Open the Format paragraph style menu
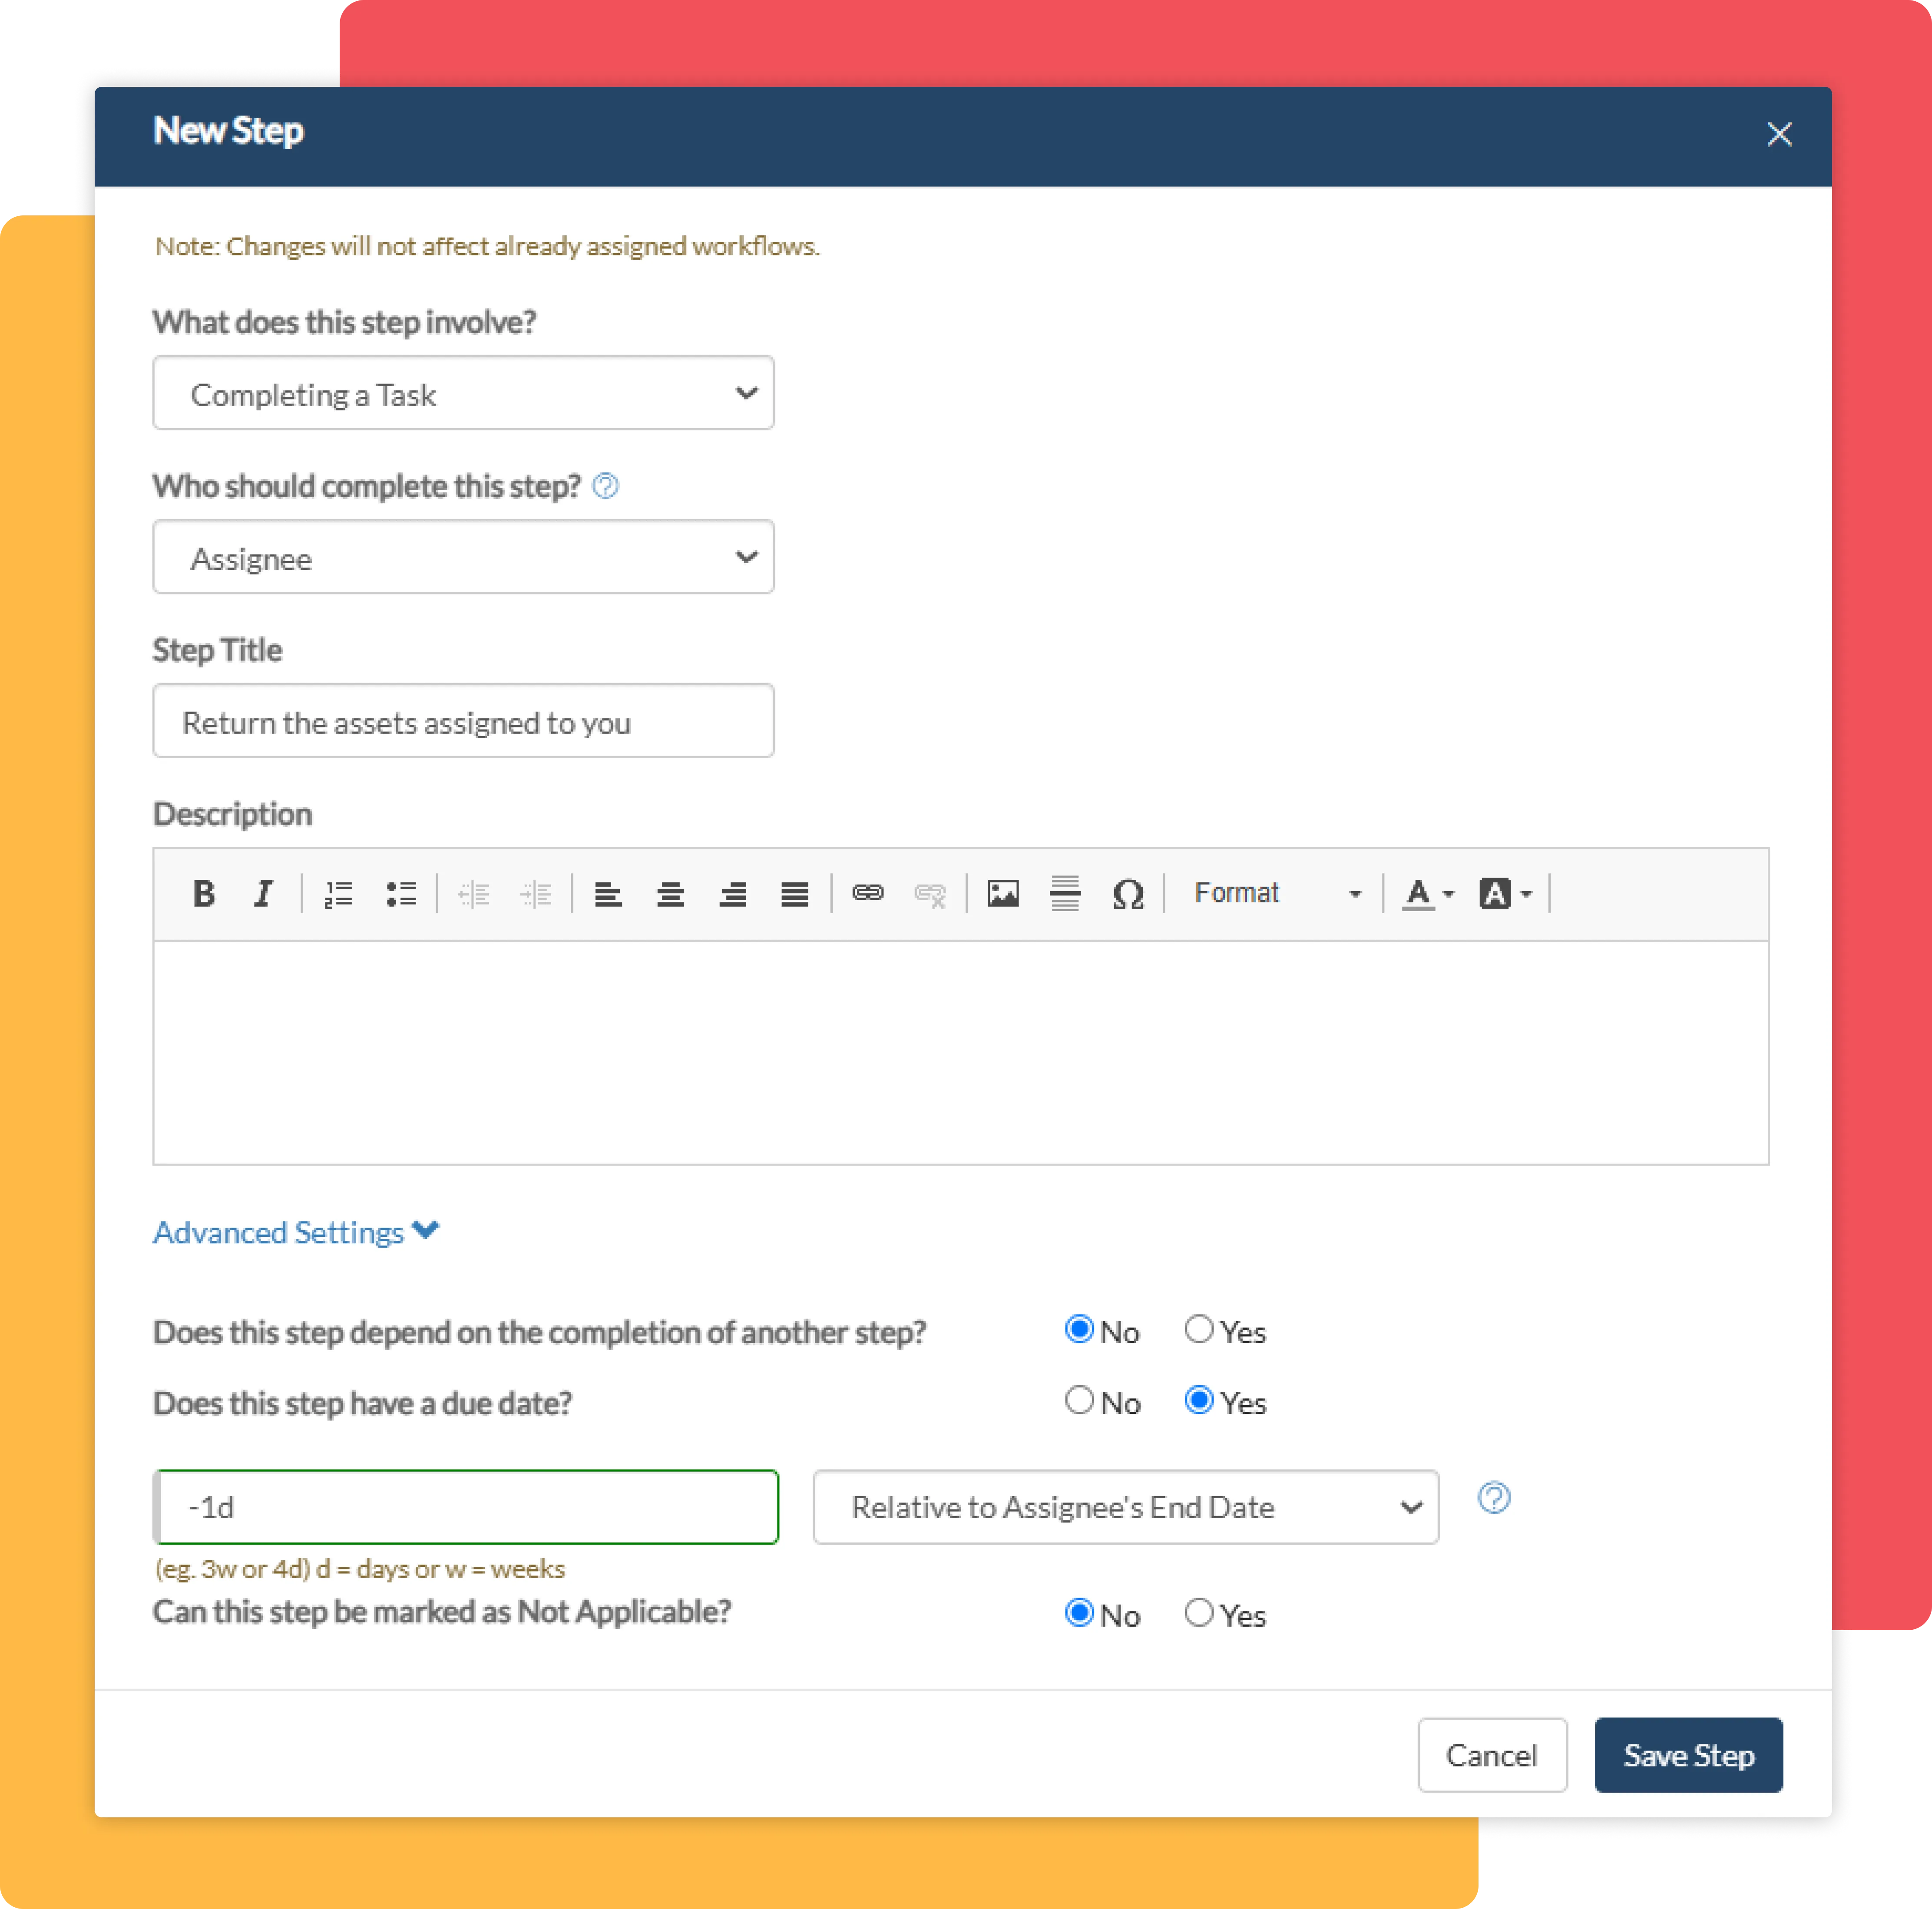This screenshot has width=1932, height=1909. 1276,893
